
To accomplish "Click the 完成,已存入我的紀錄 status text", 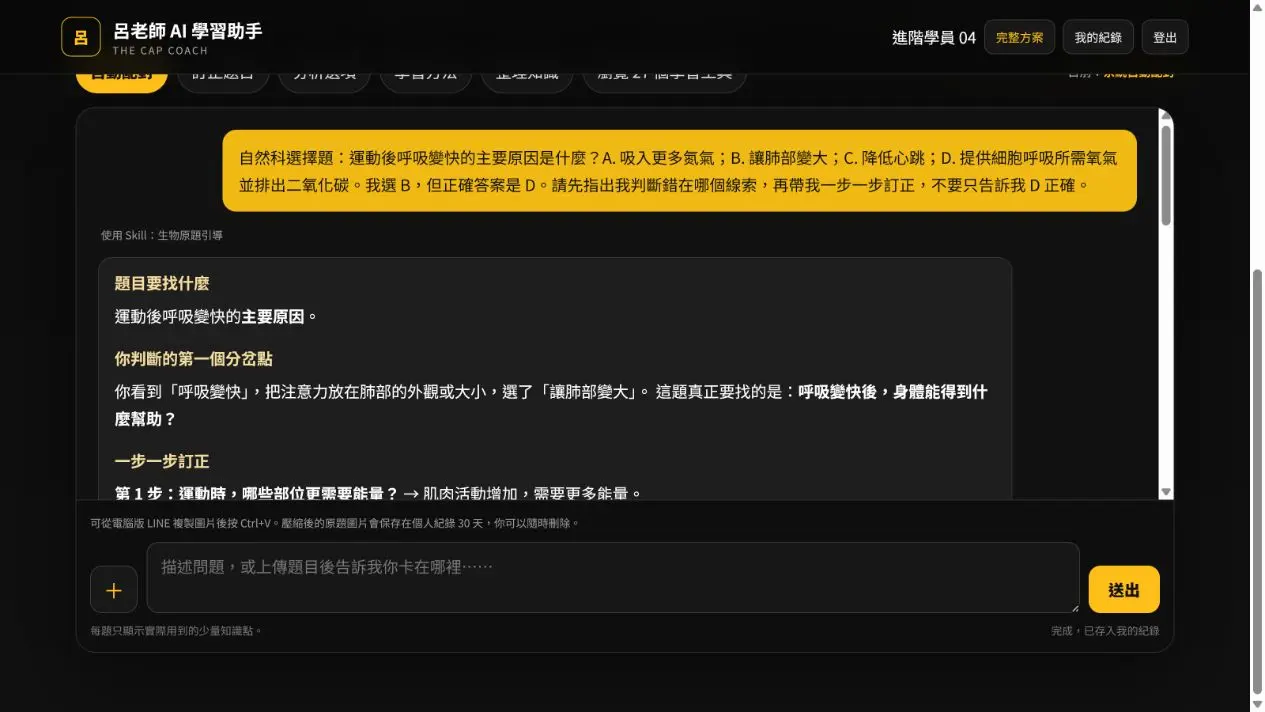I will (x=1105, y=631).
